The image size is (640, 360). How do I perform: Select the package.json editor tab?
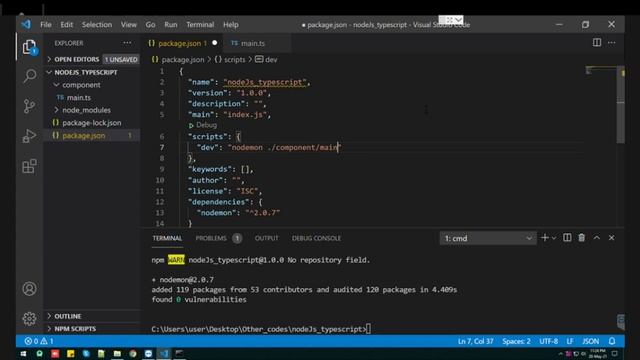182,43
